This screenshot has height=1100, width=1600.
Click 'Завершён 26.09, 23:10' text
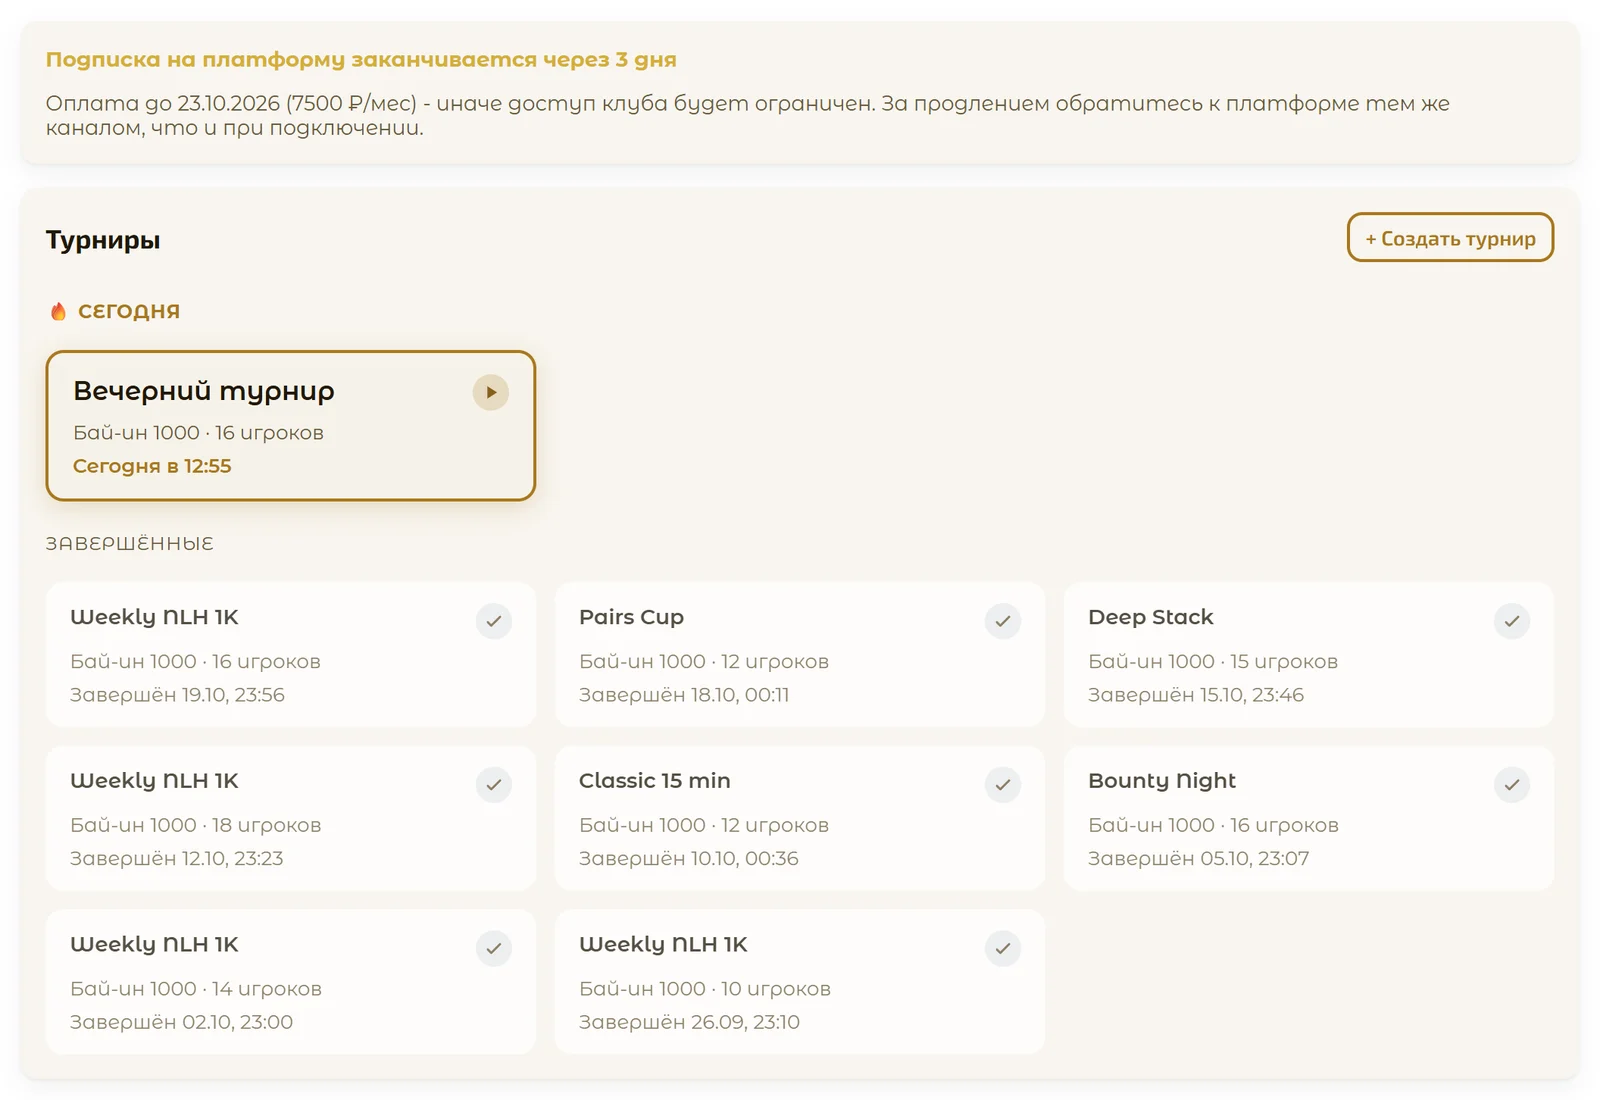(x=689, y=1022)
